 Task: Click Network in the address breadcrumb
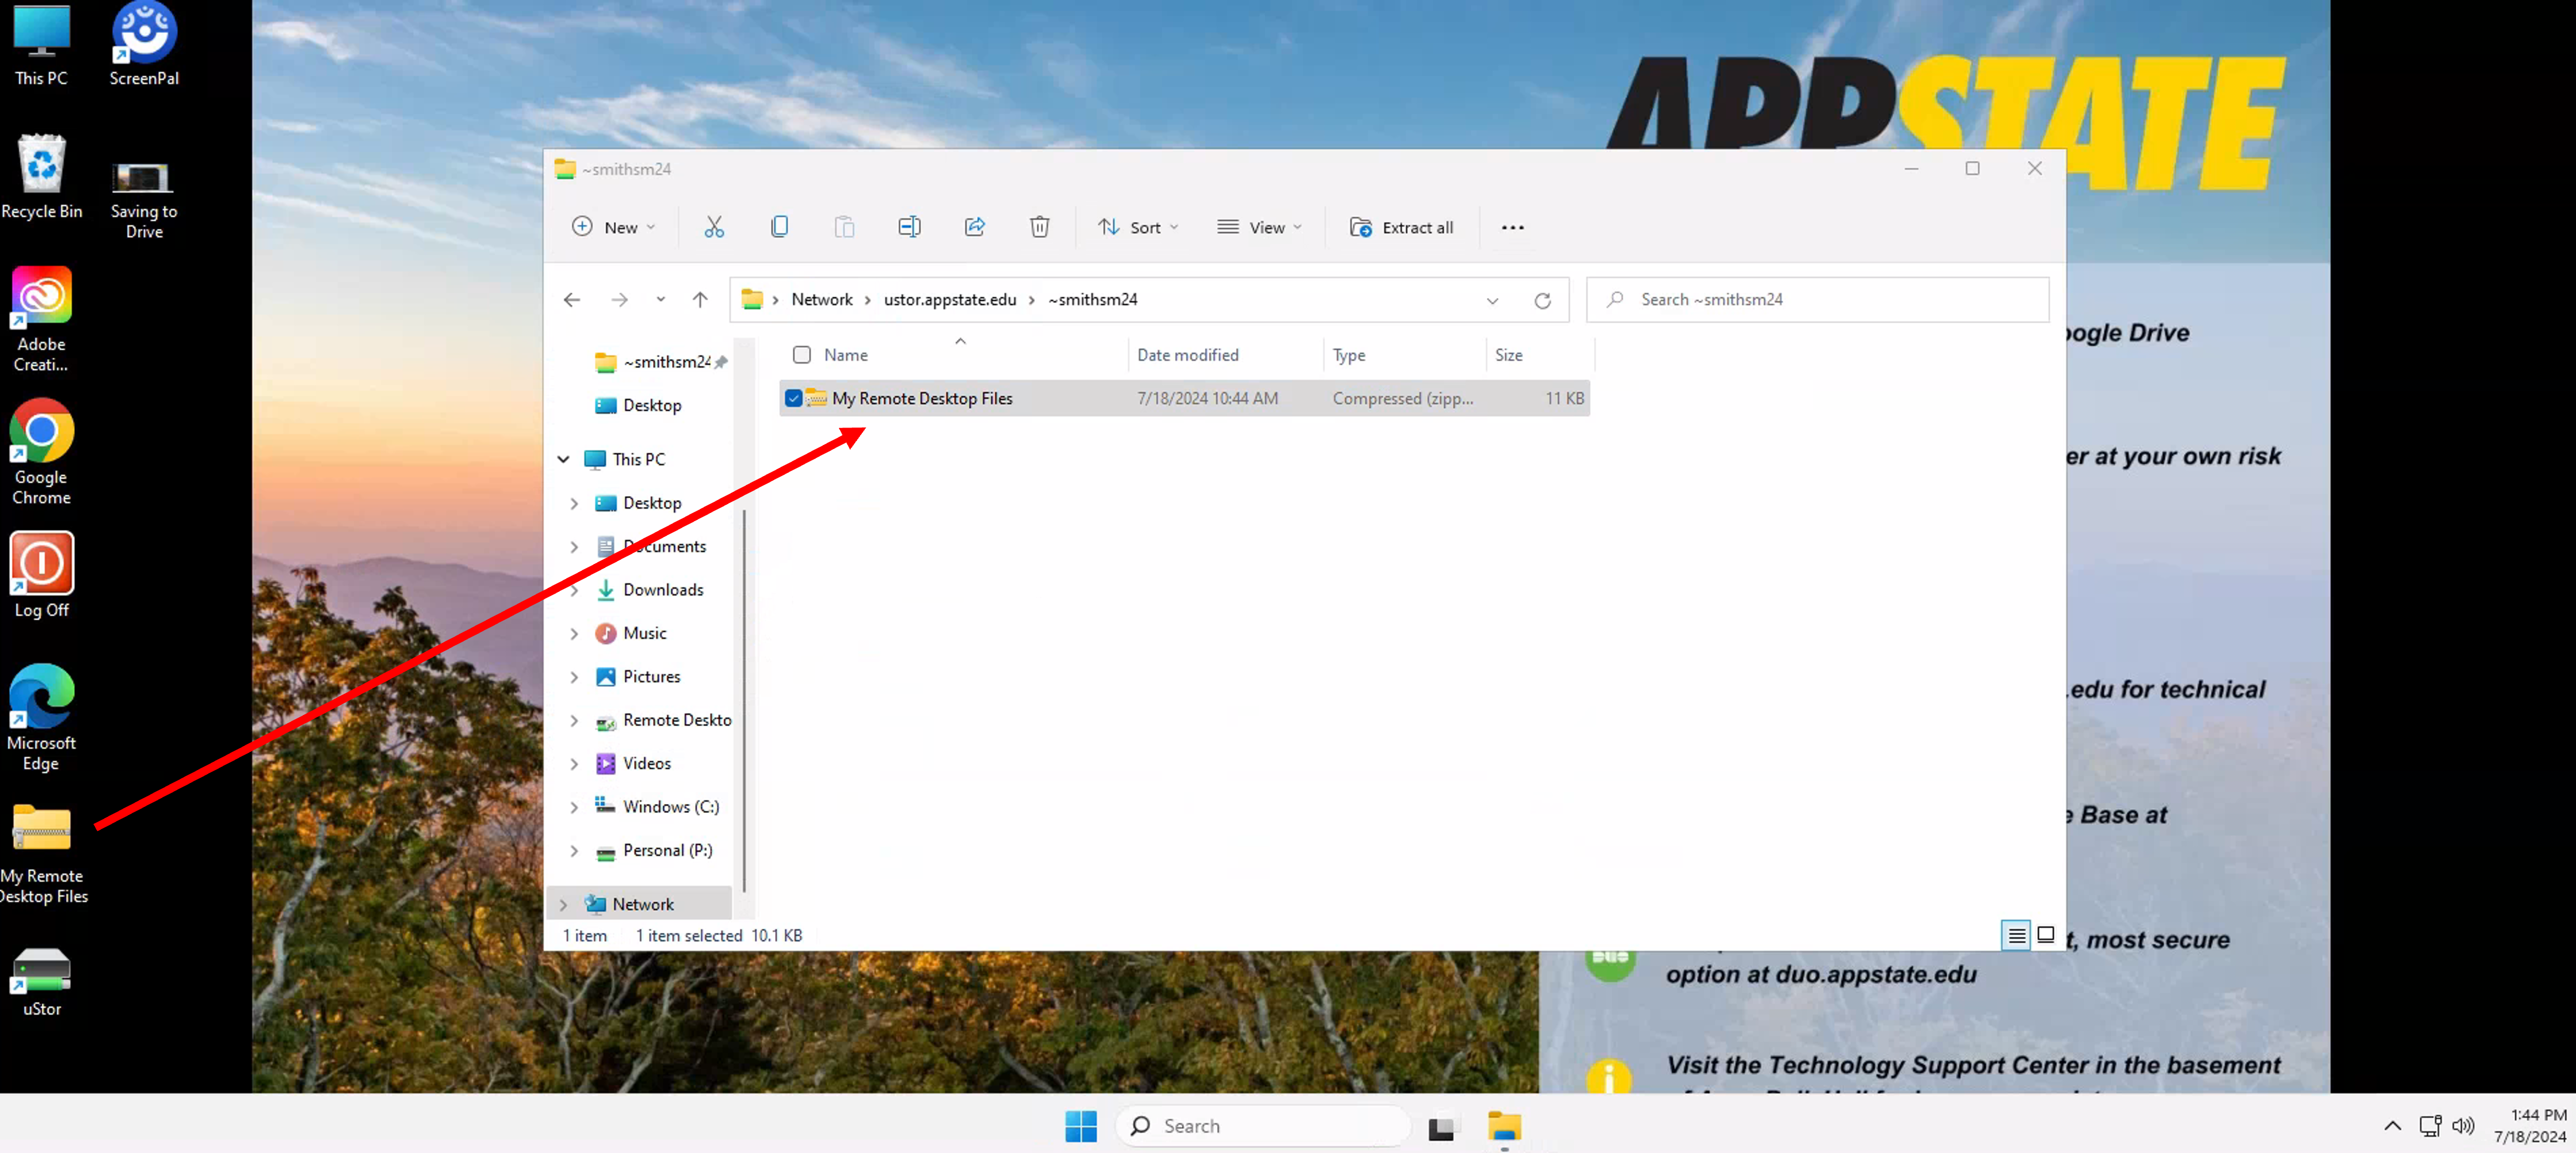822,300
